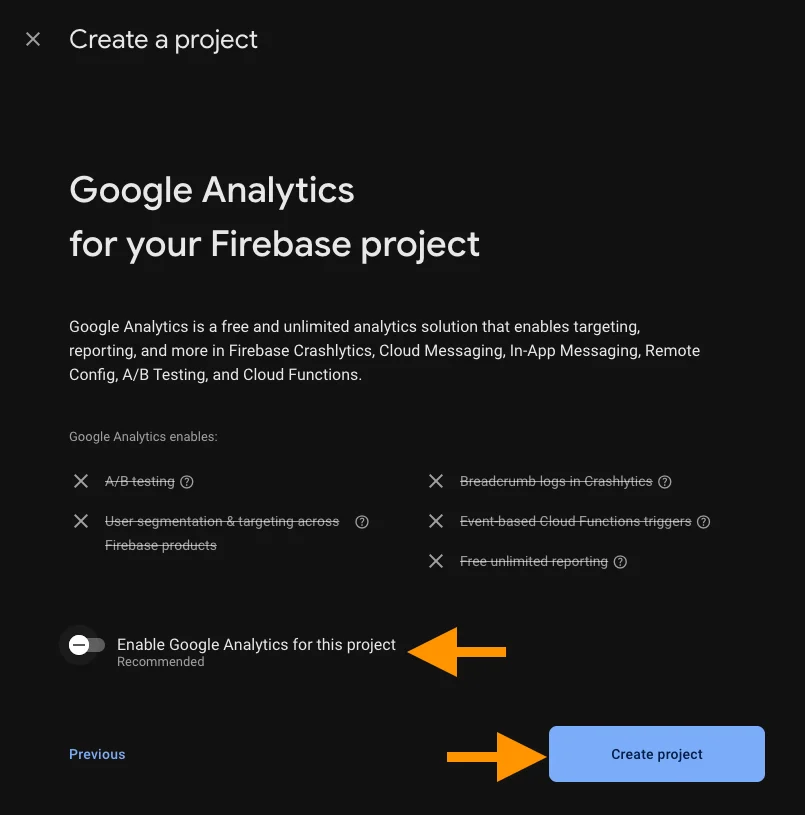
Task: Click the Breadcrumb logs in Crashlytics text
Action: [555, 482]
